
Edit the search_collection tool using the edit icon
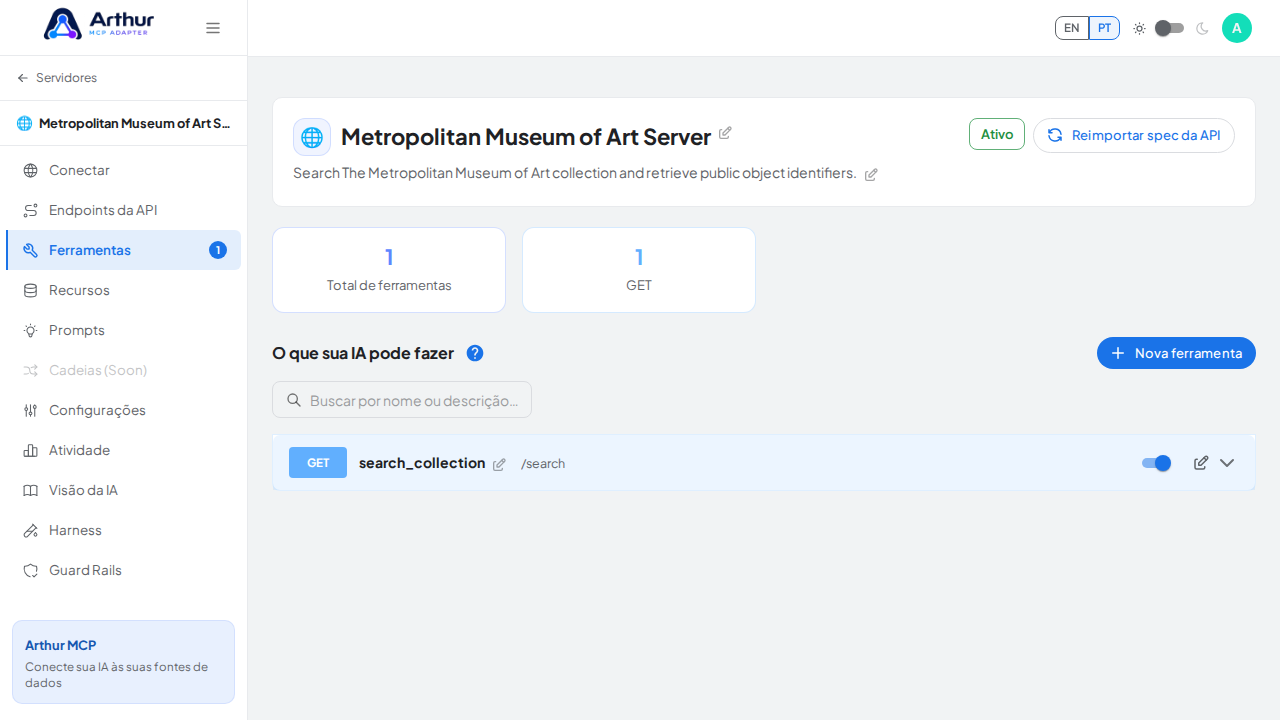tap(1201, 463)
